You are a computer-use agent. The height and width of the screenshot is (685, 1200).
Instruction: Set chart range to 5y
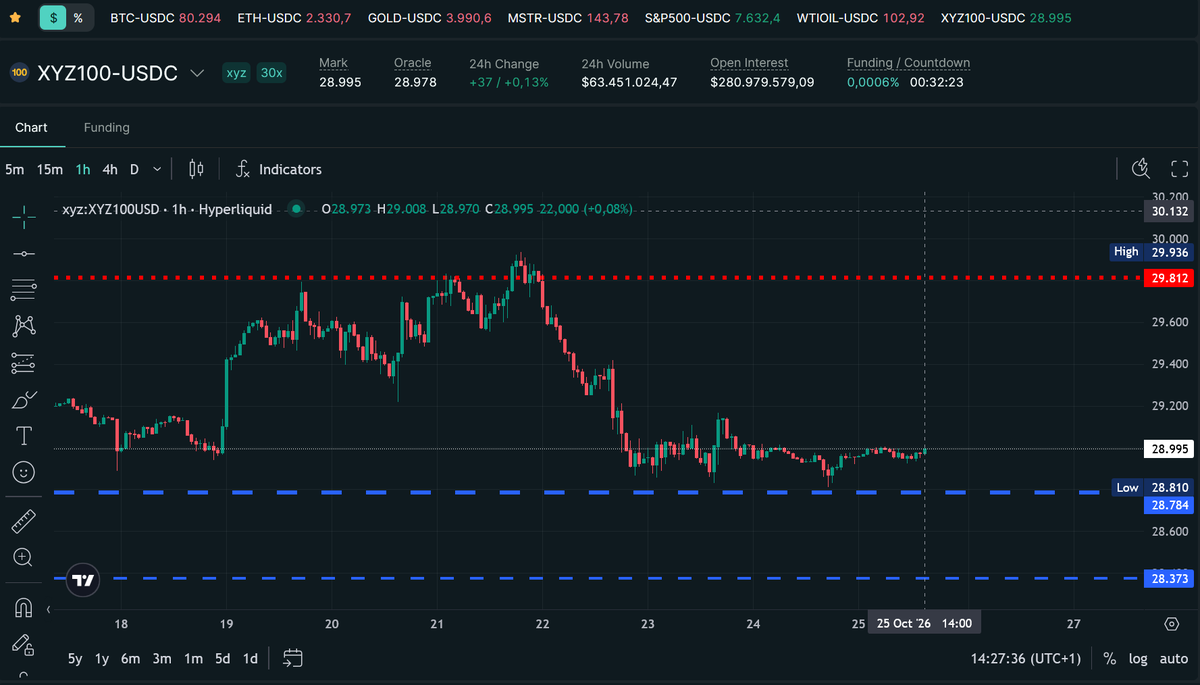[75, 659]
